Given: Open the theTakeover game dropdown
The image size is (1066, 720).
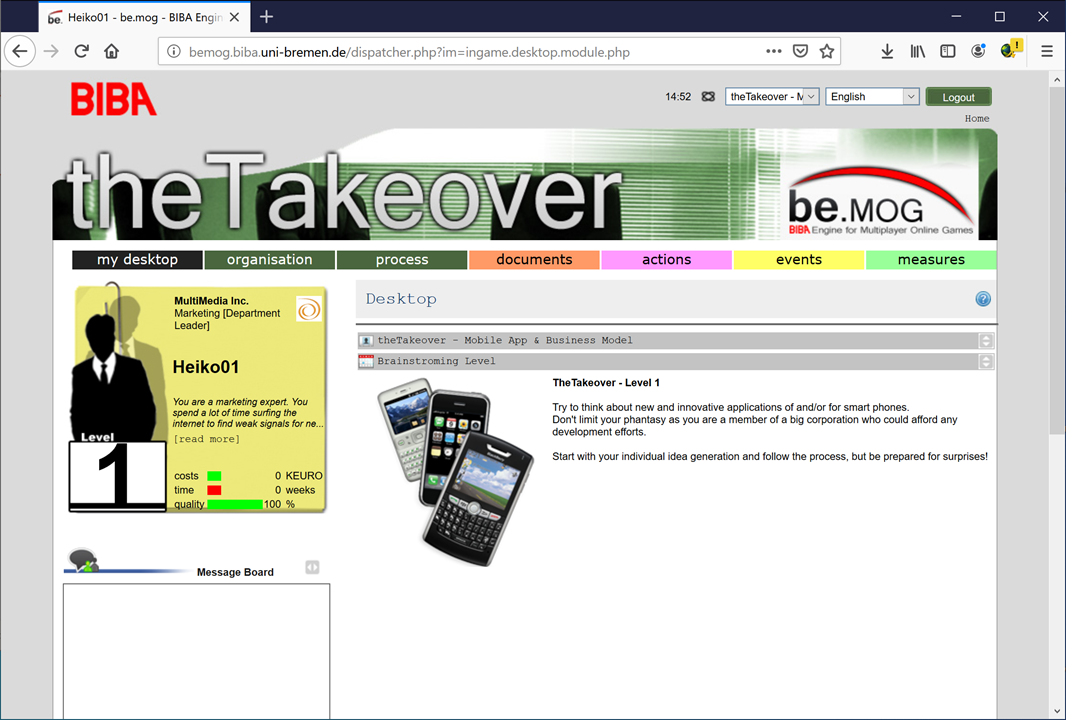Looking at the screenshot, I should tap(772, 97).
